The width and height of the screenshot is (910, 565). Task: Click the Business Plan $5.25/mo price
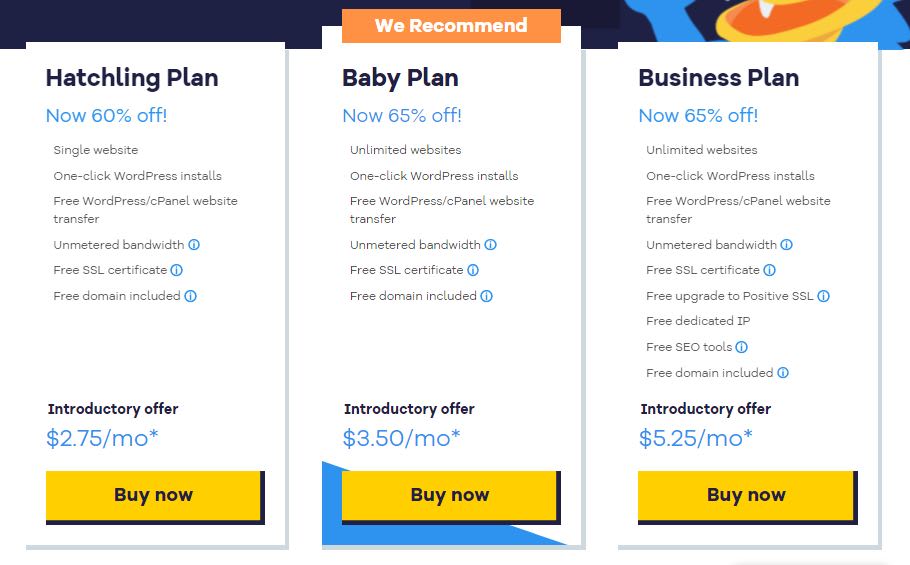coord(695,438)
